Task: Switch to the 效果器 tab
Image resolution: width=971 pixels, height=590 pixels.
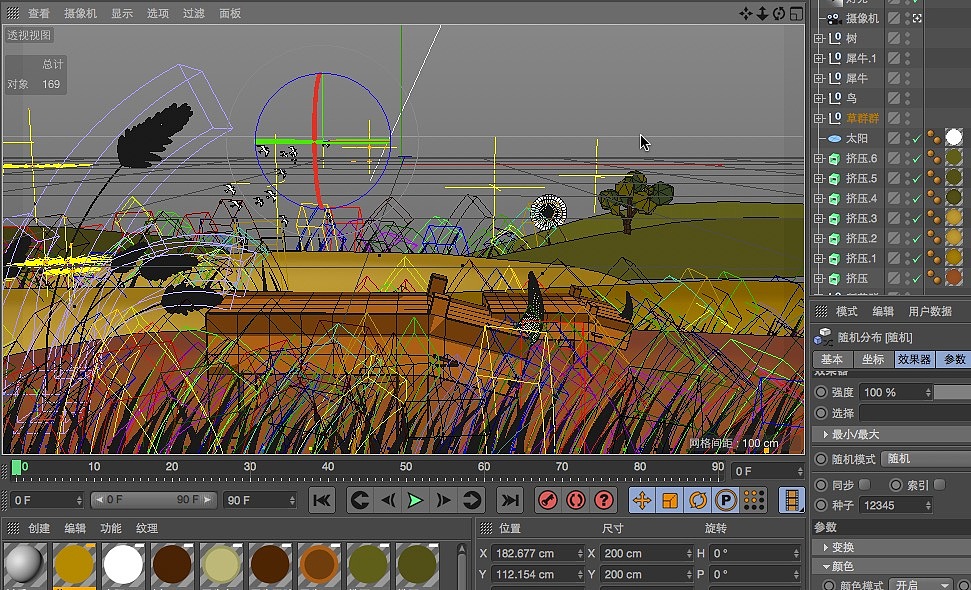Action: click(914, 359)
